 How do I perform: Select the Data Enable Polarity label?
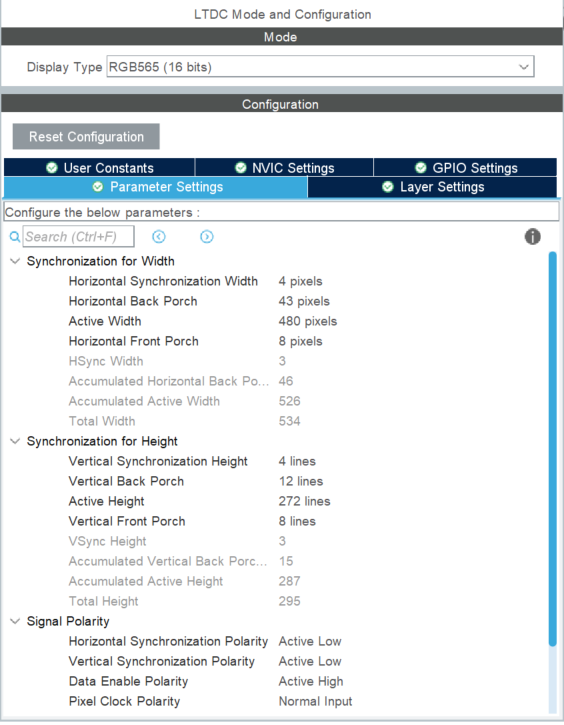point(128,681)
